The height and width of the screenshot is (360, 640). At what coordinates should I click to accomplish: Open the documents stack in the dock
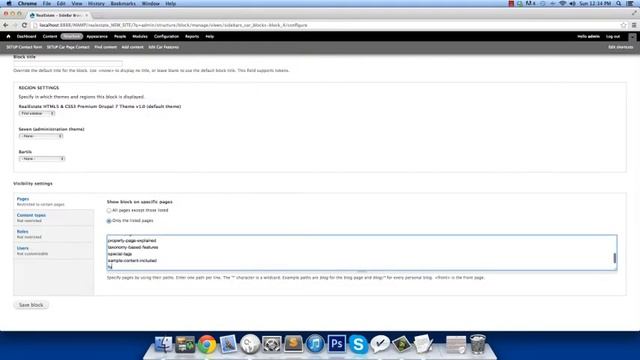point(423,344)
